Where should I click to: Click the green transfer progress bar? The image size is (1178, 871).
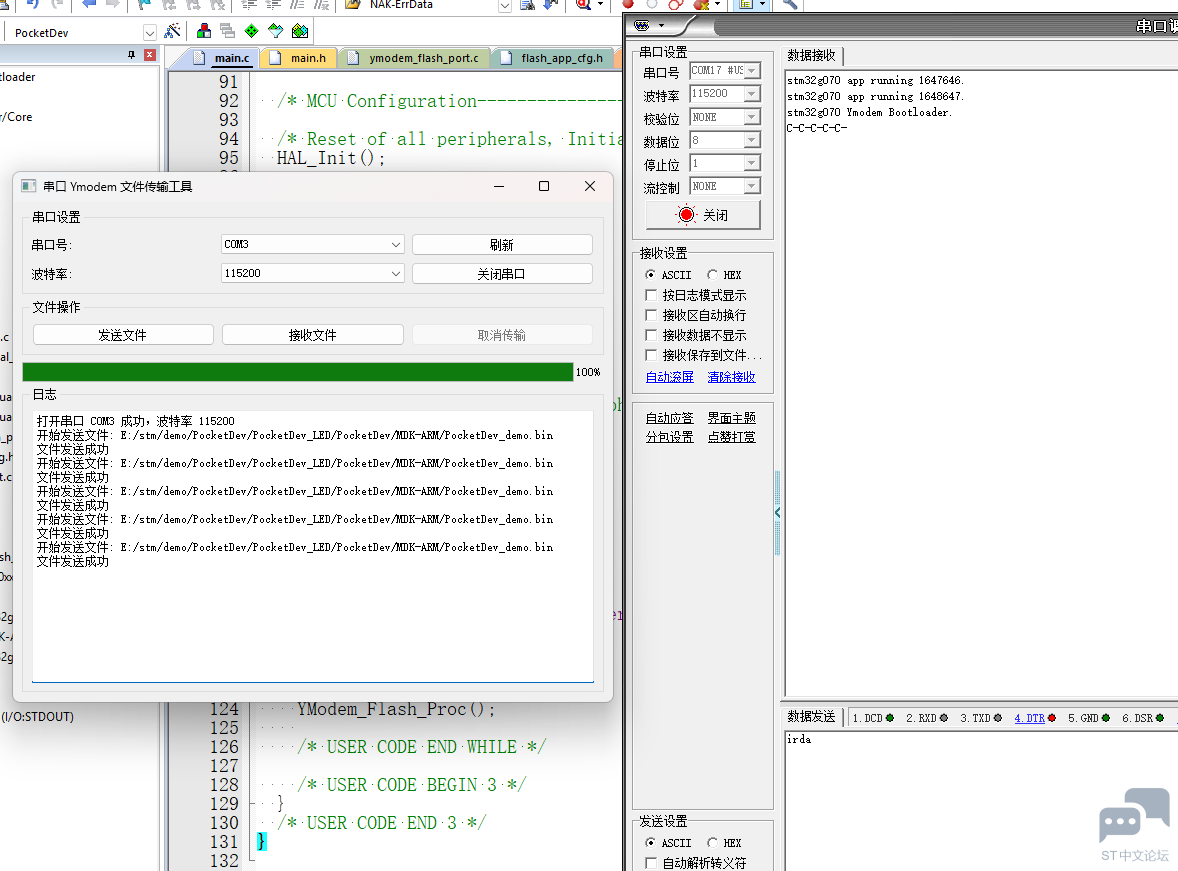(298, 372)
